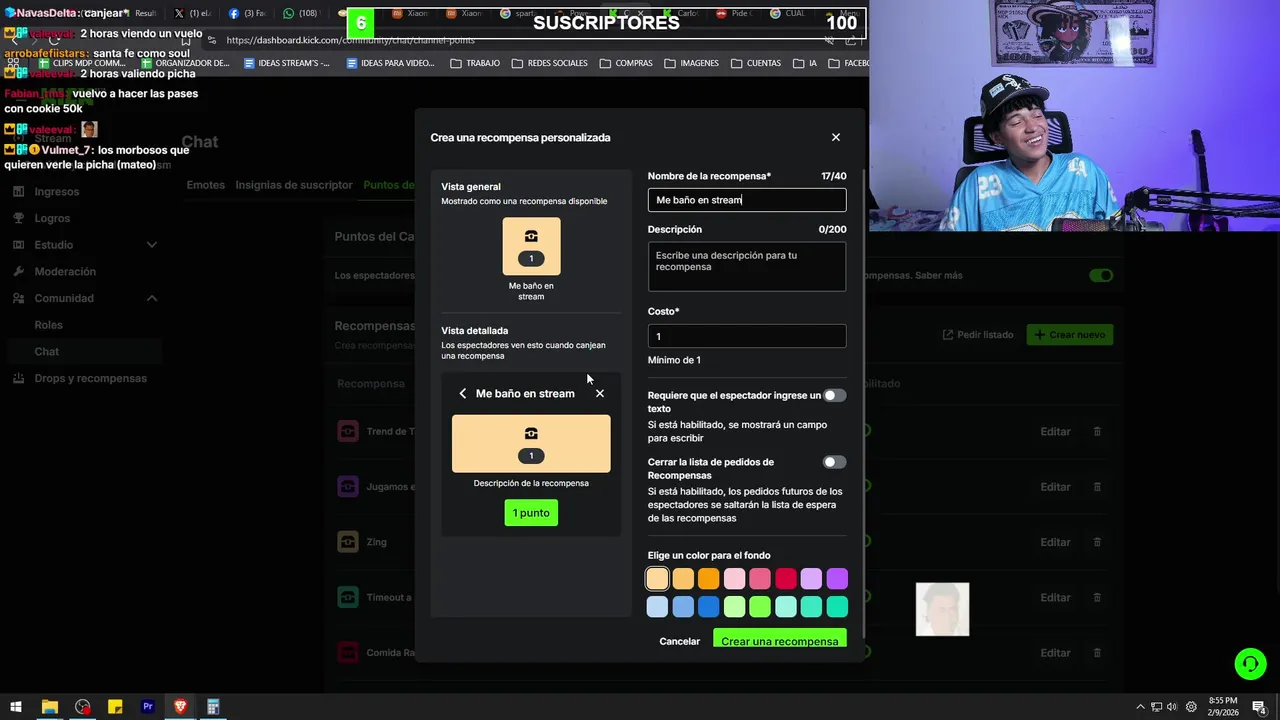Click the Zing reward icon
The width and height of the screenshot is (1280, 720).
point(348,542)
